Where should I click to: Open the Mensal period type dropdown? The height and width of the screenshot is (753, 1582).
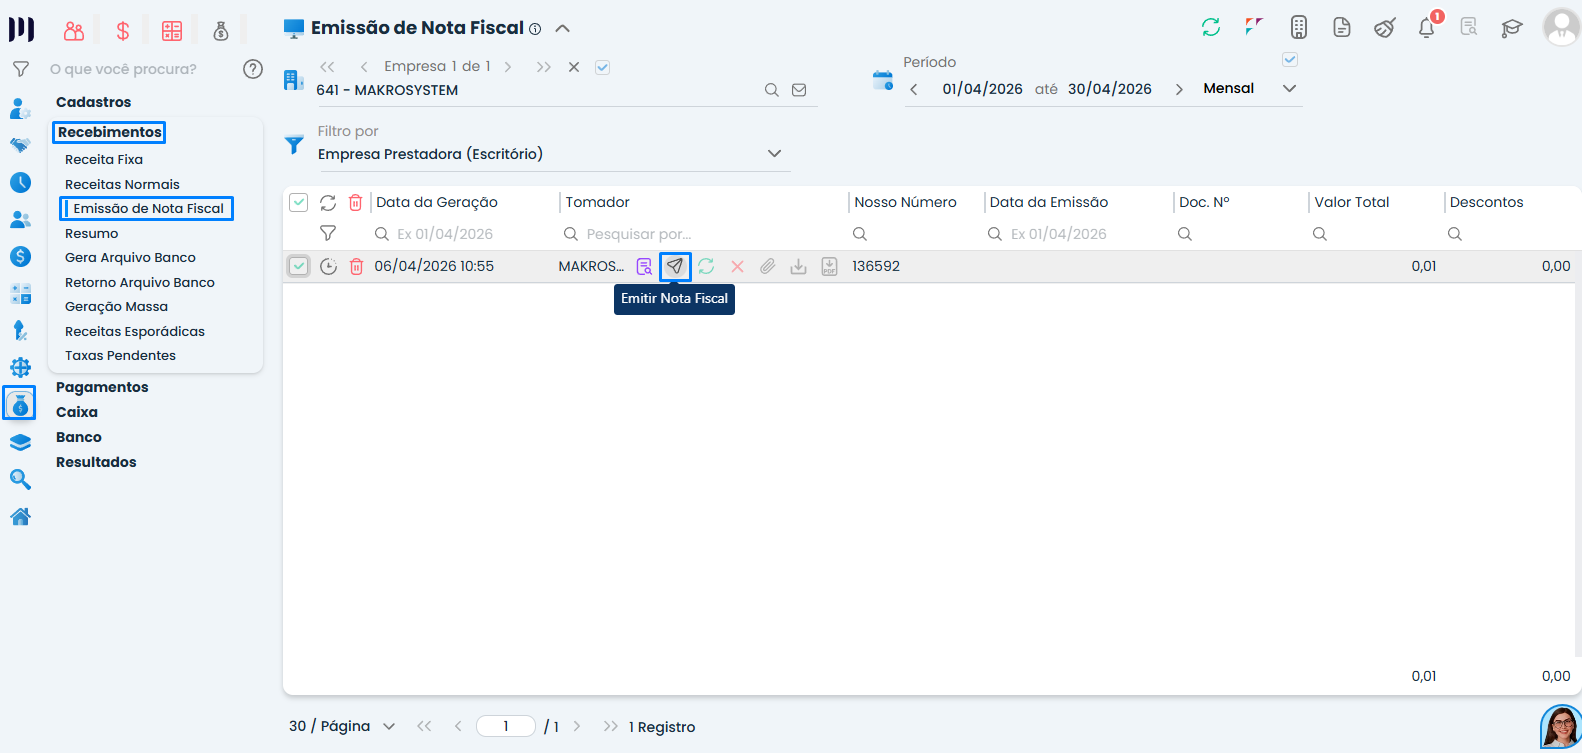pos(1250,88)
